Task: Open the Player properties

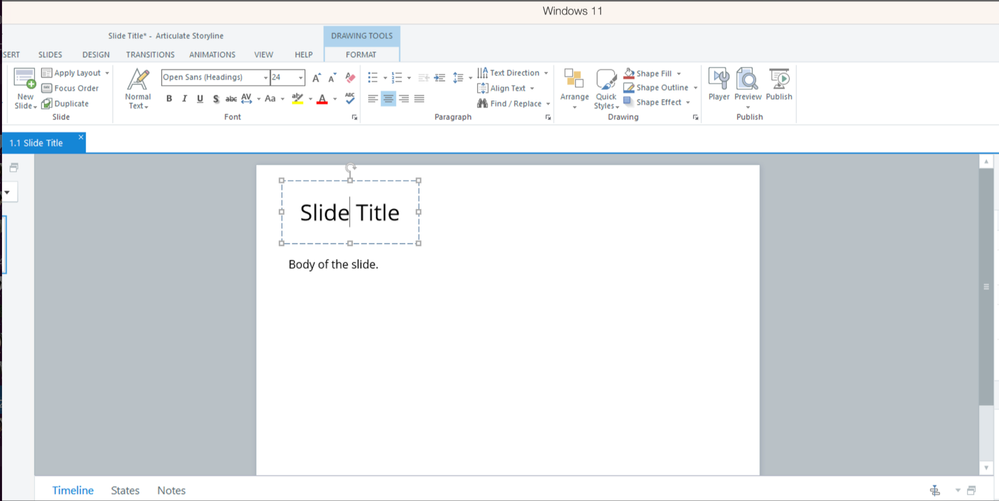Action: pyautogui.click(x=719, y=85)
